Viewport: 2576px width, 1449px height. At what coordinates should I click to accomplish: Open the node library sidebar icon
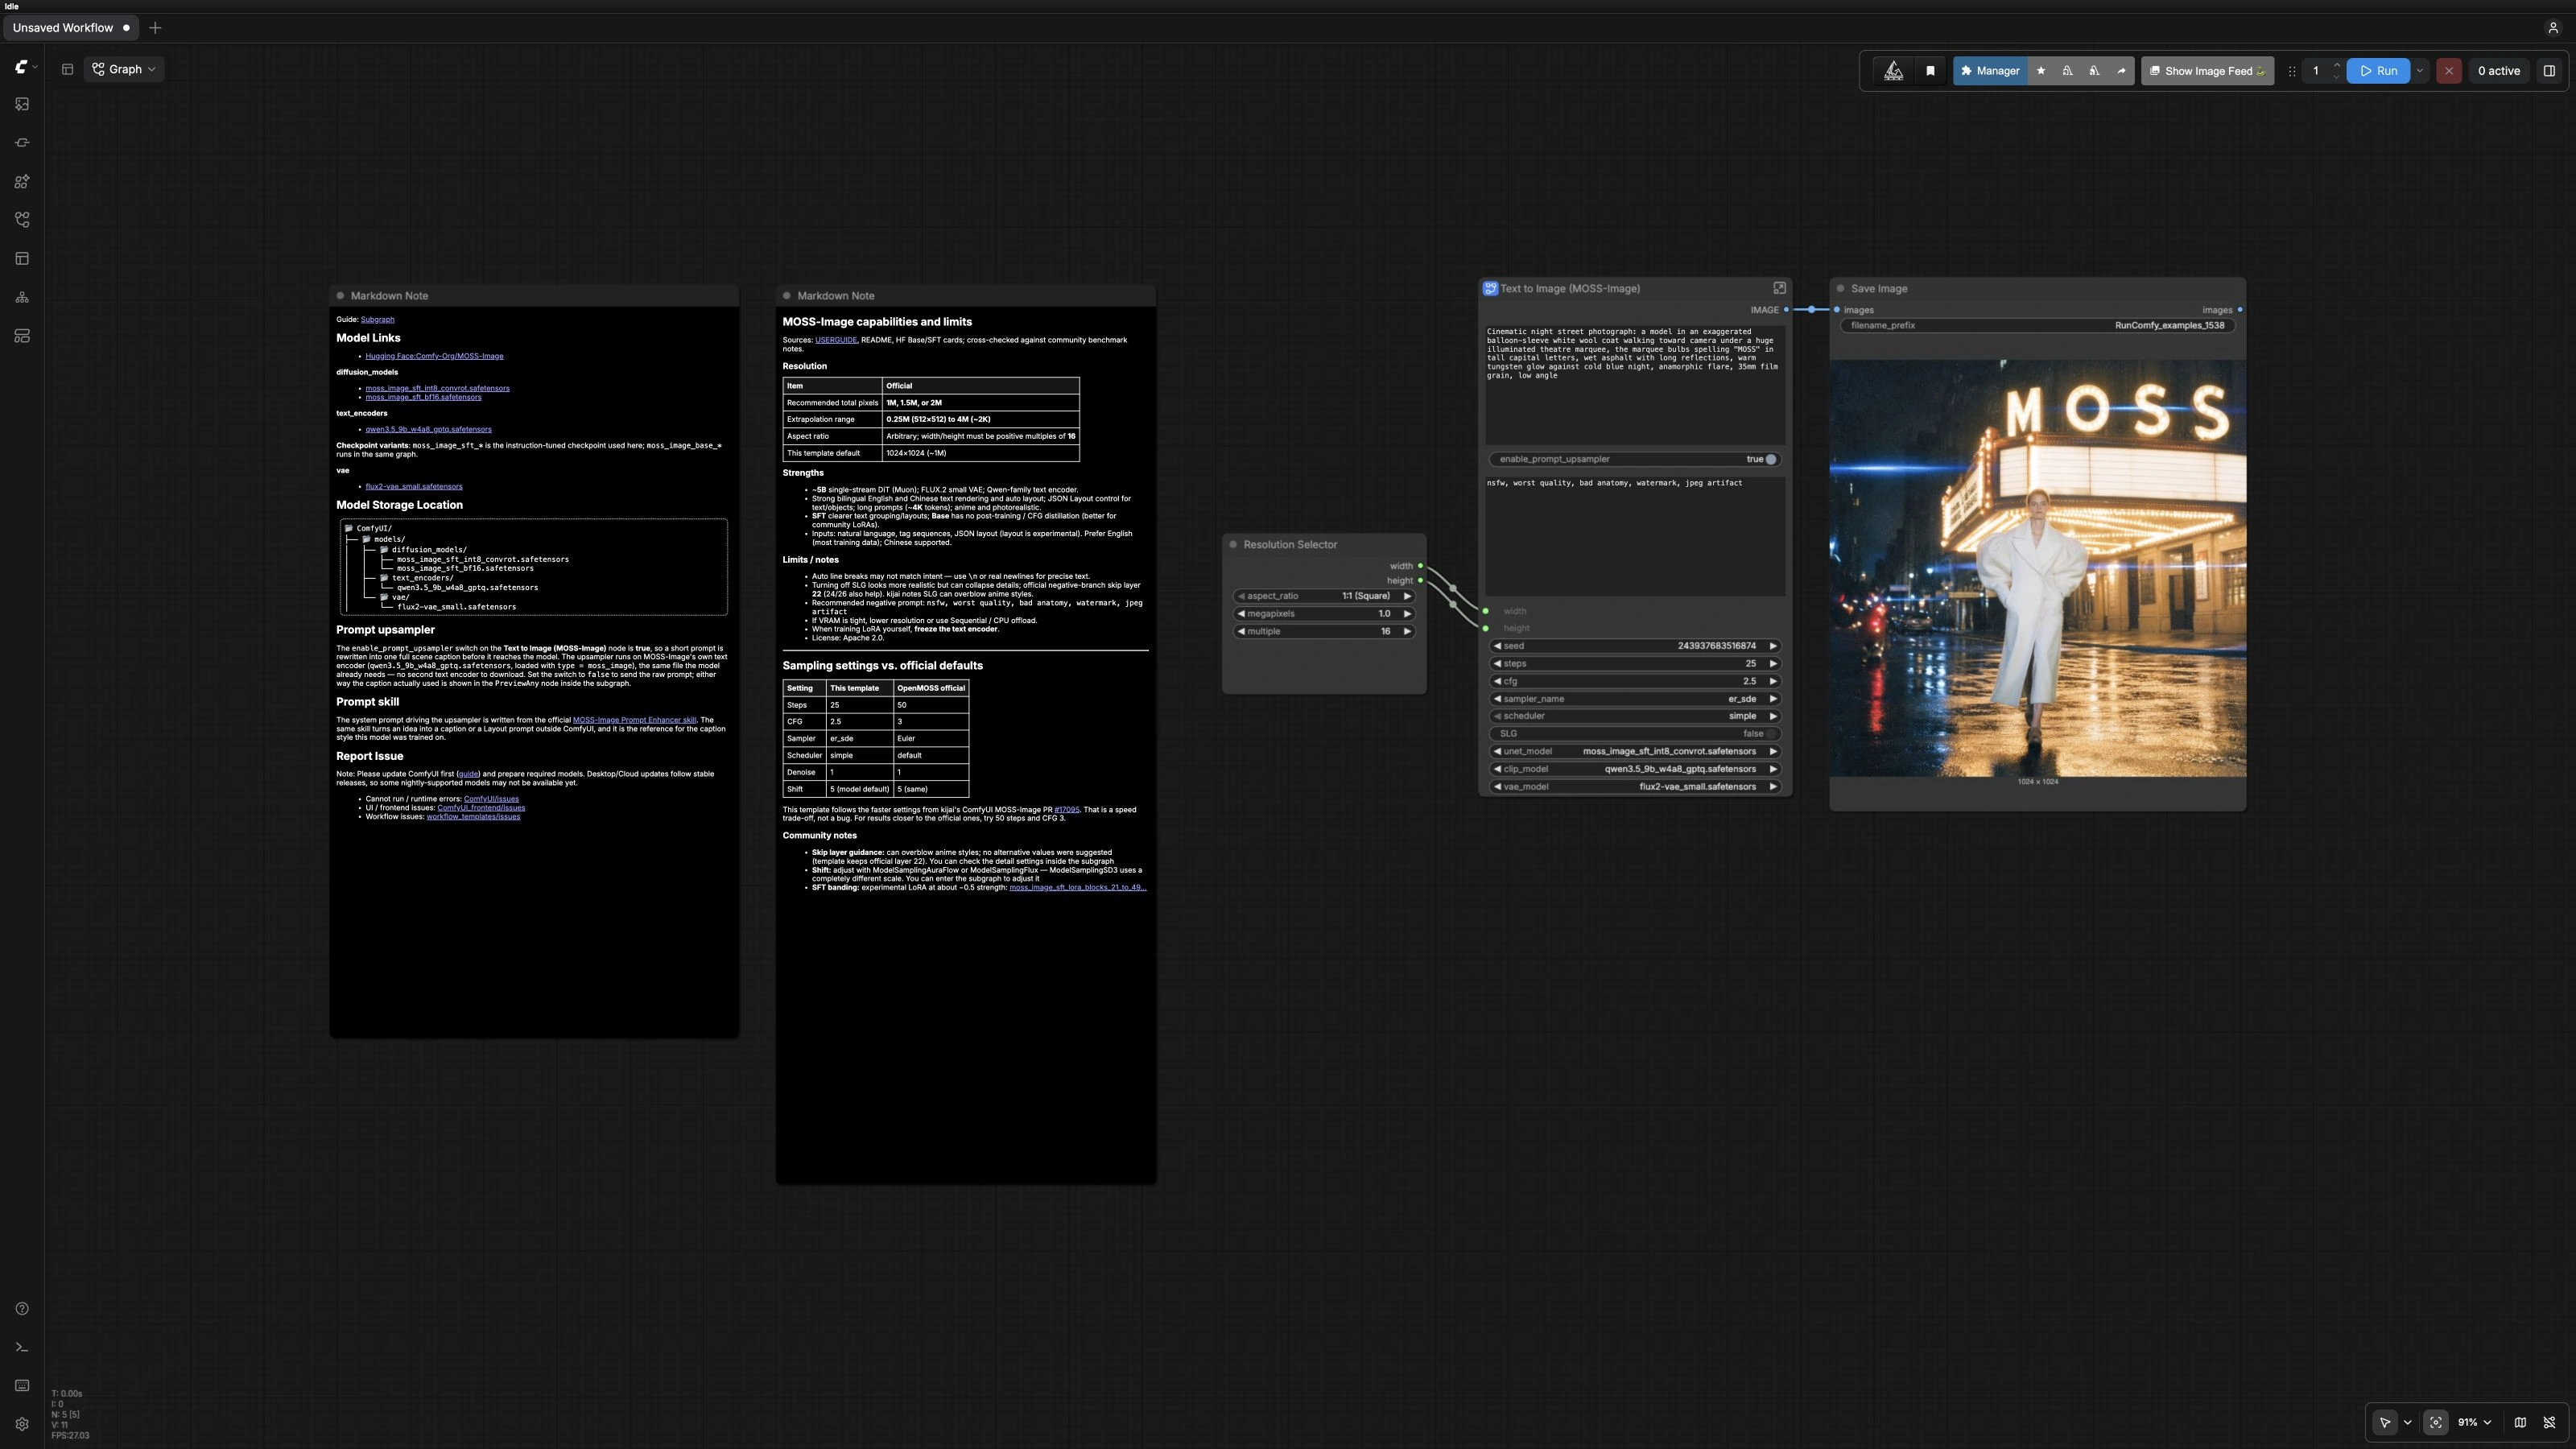pyautogui.click(x=22, y=143)
